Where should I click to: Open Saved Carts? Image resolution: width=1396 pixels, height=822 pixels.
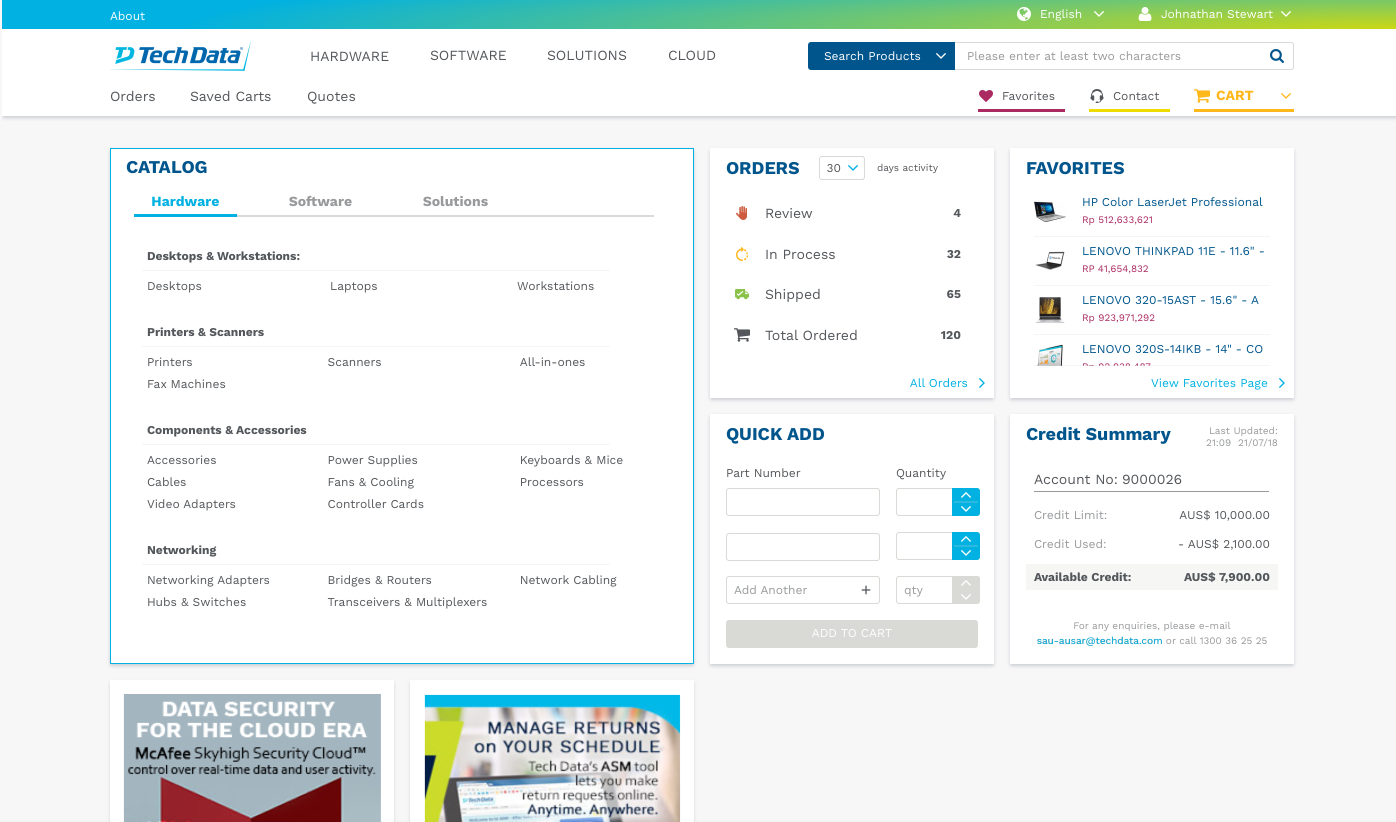(231, 96)
